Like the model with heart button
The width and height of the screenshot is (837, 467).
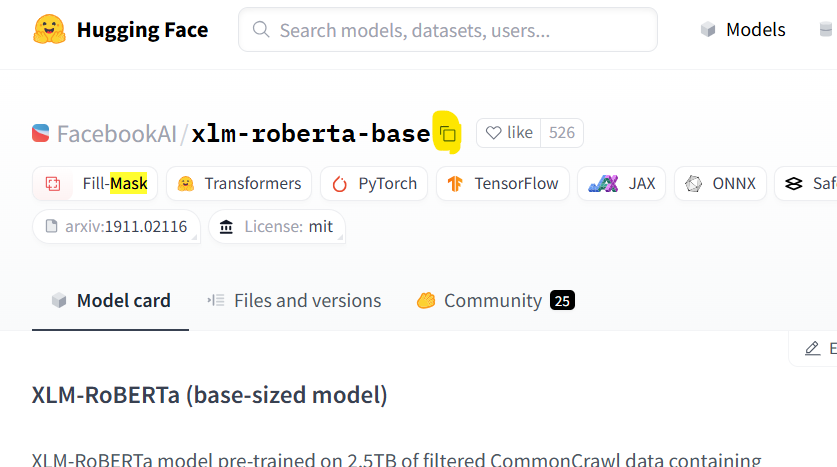pos(509,132)
